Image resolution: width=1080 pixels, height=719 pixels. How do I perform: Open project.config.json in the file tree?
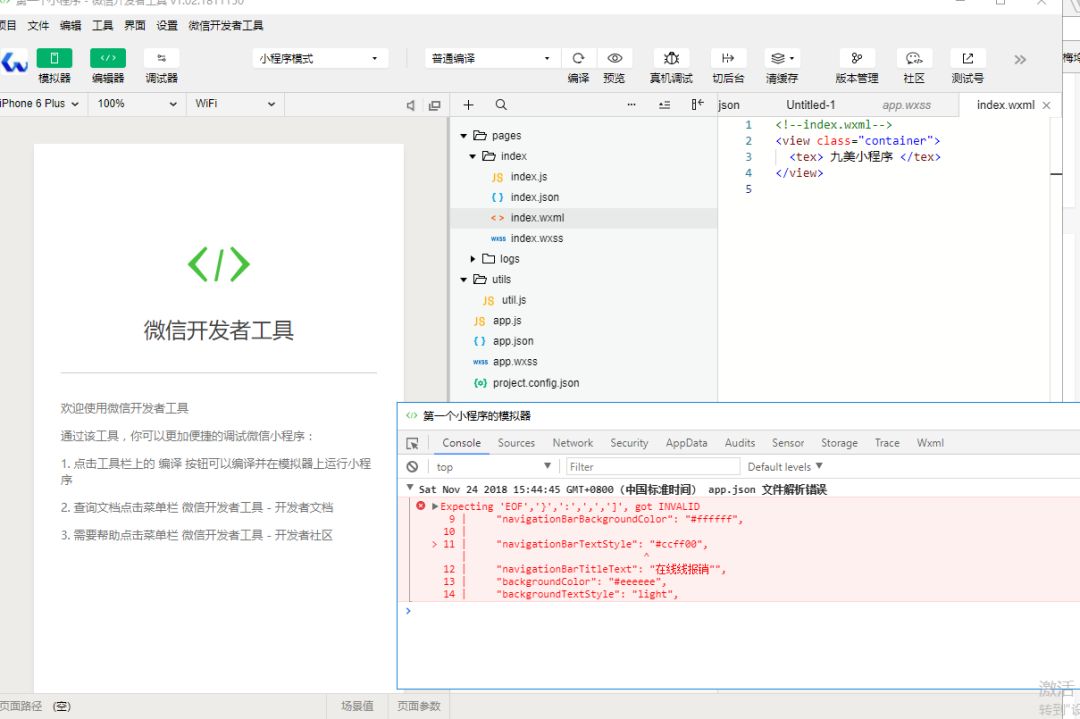536,383
